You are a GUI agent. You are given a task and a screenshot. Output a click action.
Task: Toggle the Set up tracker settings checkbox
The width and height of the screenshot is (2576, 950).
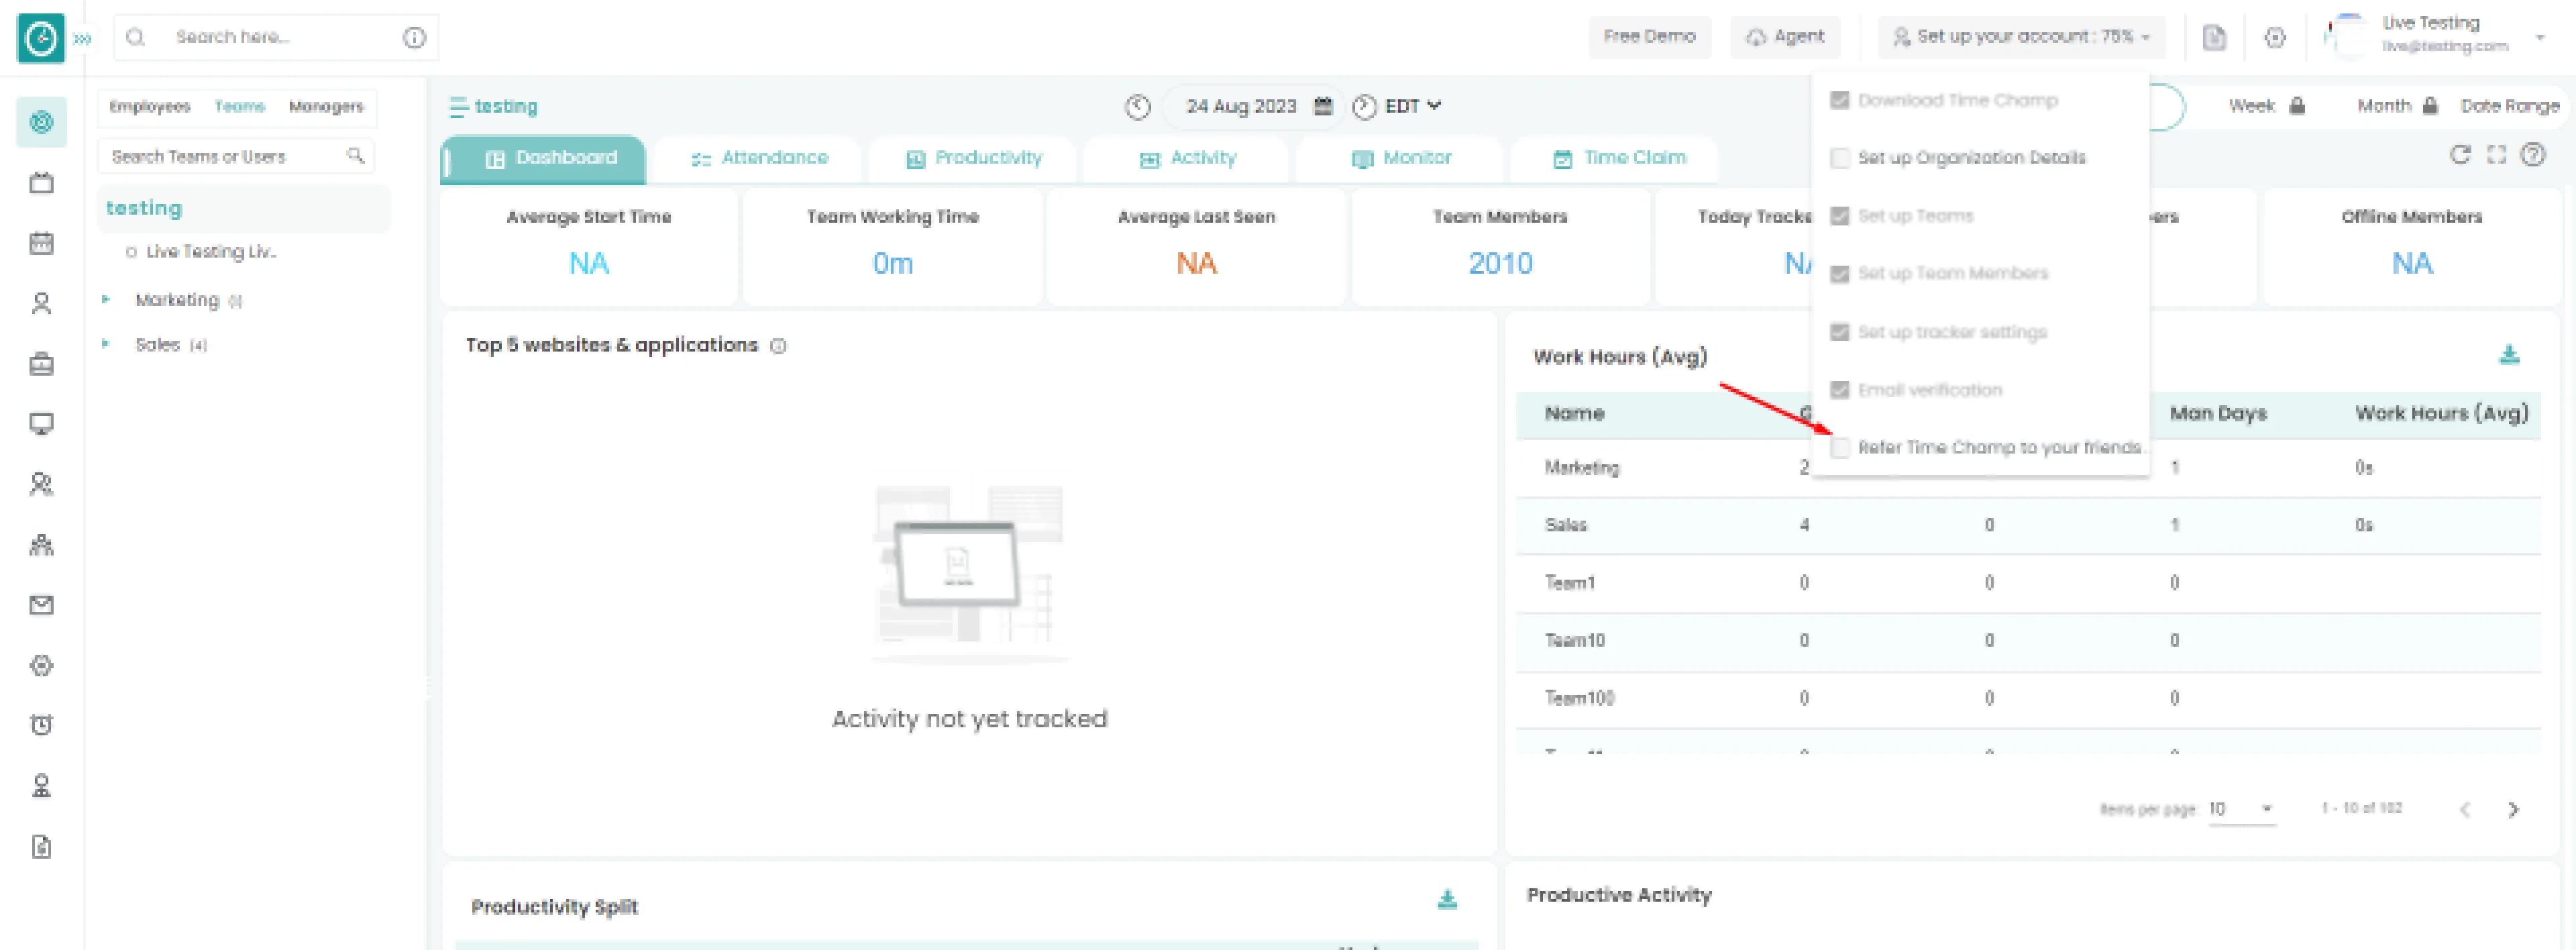coord(1839,332)
